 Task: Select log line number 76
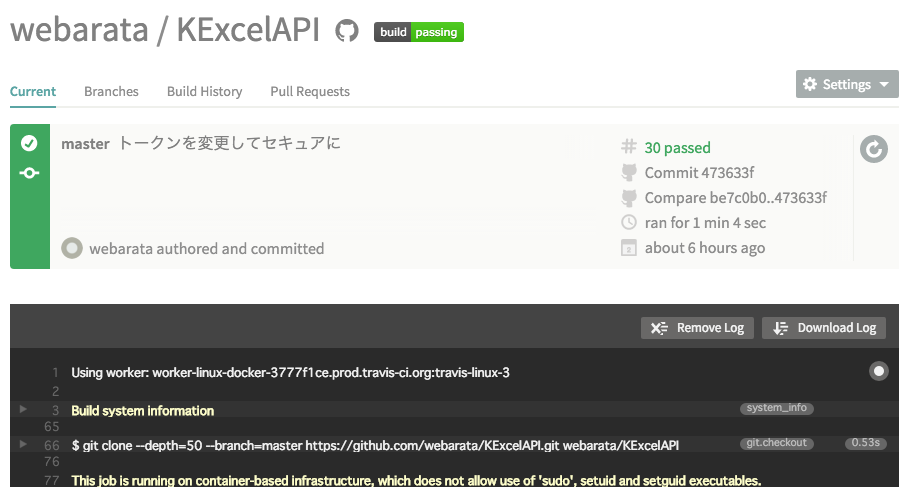(x=52, y=462)
